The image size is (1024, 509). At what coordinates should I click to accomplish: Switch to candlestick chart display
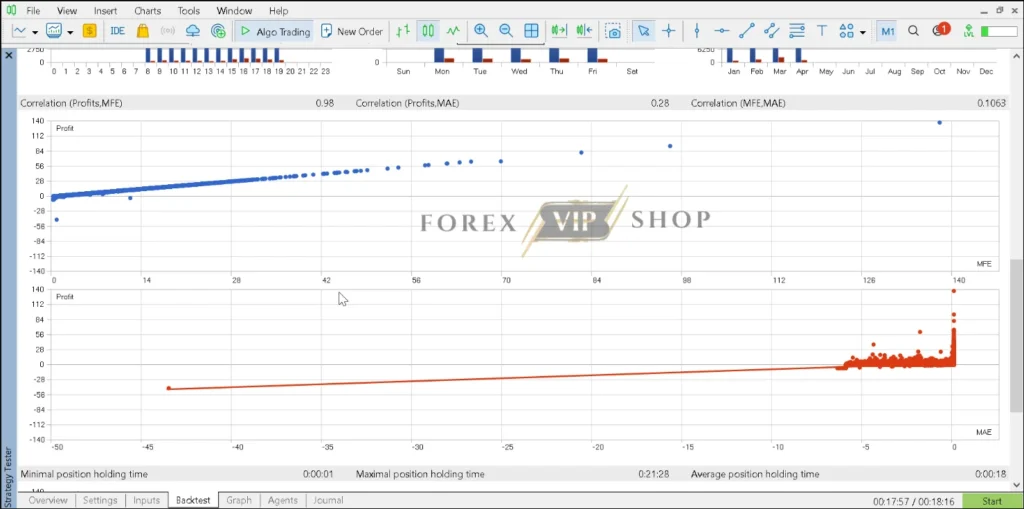point(428,31)
